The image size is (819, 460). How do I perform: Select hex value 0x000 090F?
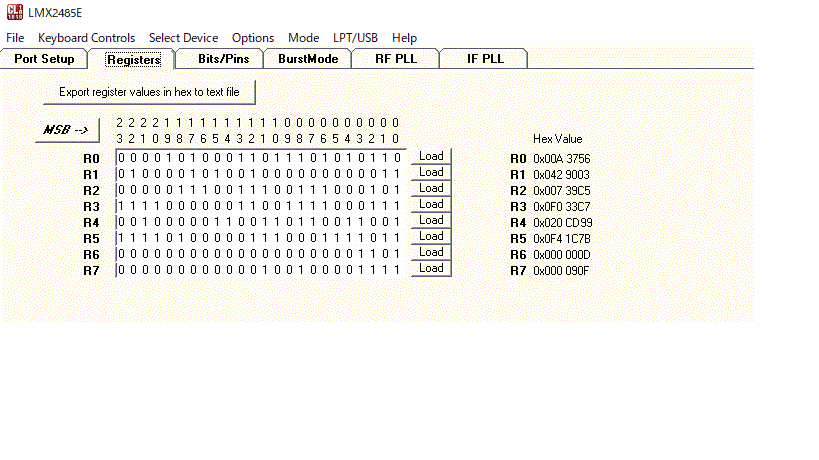point(561,271)
